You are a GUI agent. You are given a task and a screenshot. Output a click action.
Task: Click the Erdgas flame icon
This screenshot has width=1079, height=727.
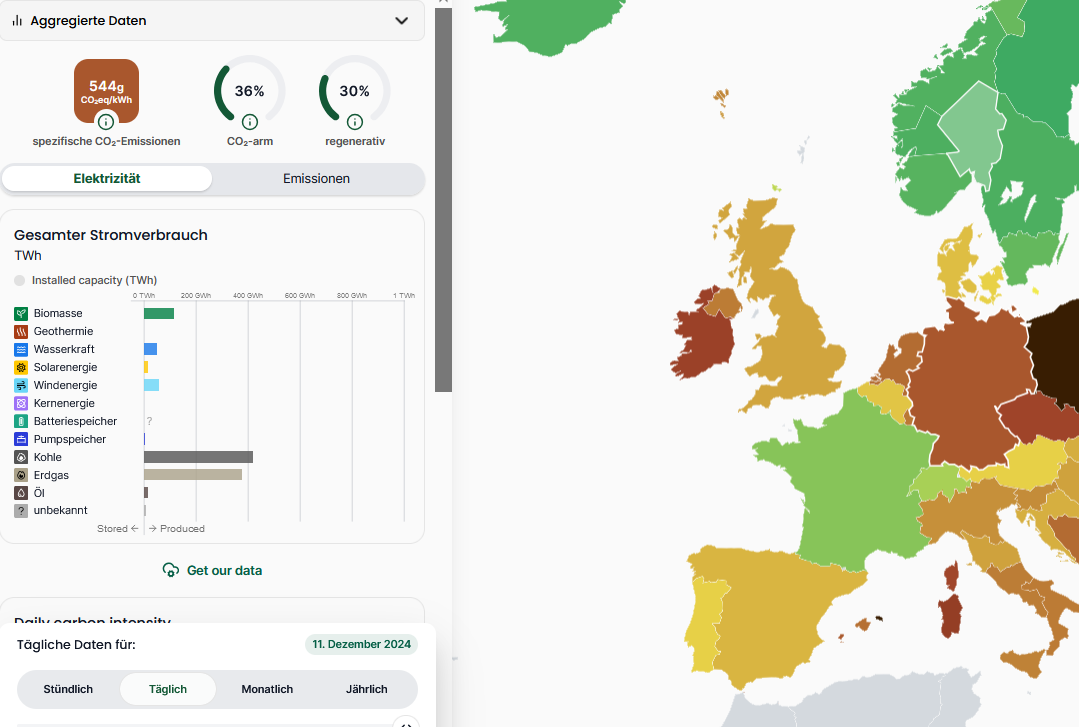[21, 475]
